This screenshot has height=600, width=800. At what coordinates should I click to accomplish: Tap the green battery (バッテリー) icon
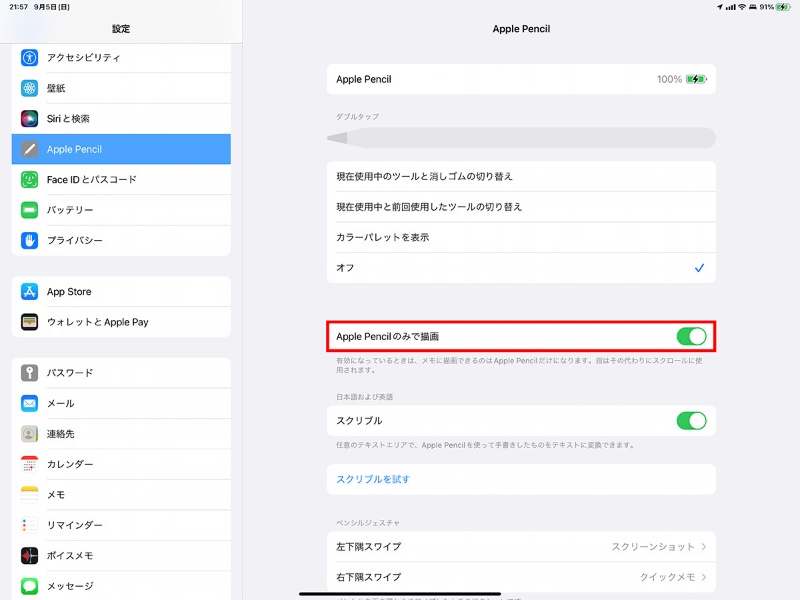pos(30,210)
